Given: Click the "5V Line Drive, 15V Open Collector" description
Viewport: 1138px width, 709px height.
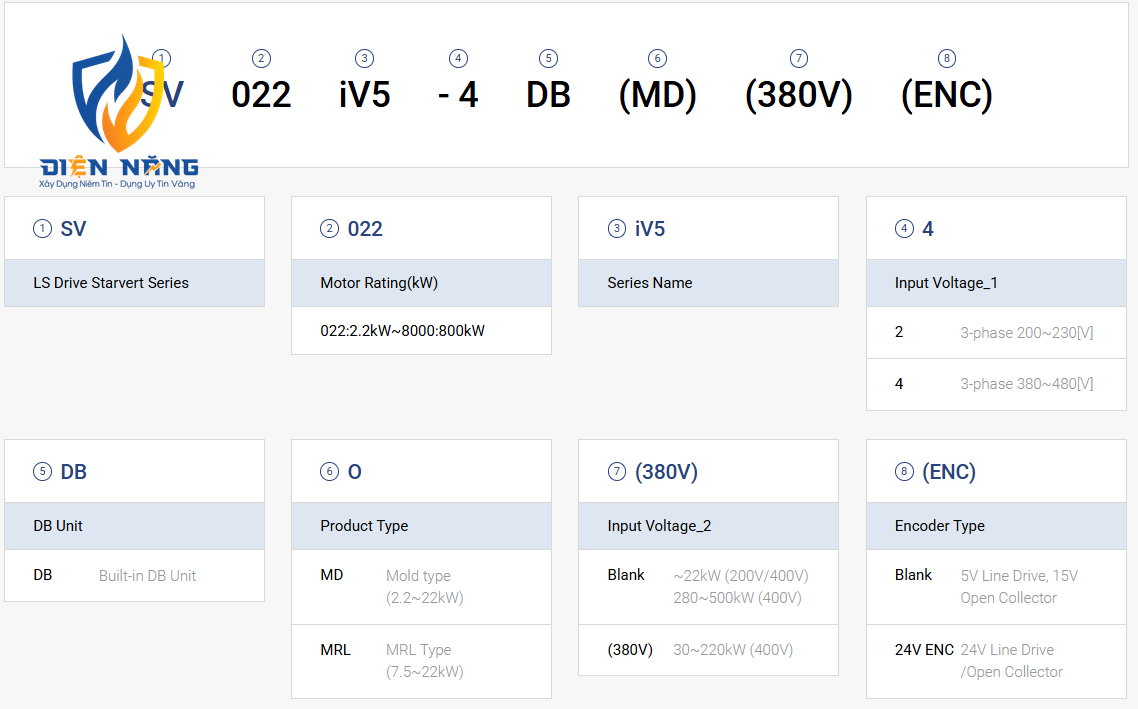Looking at the screenshot, I should (x=1019, y=586).
